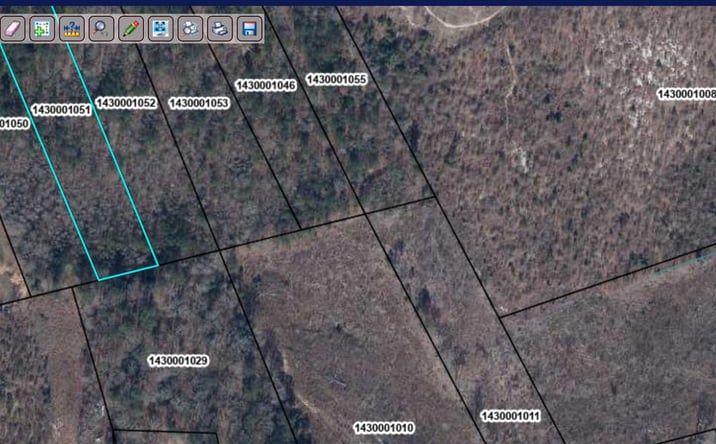Activate the add-to-selection tool with green plus
The image size is (716, 444).
coord(42,29)
